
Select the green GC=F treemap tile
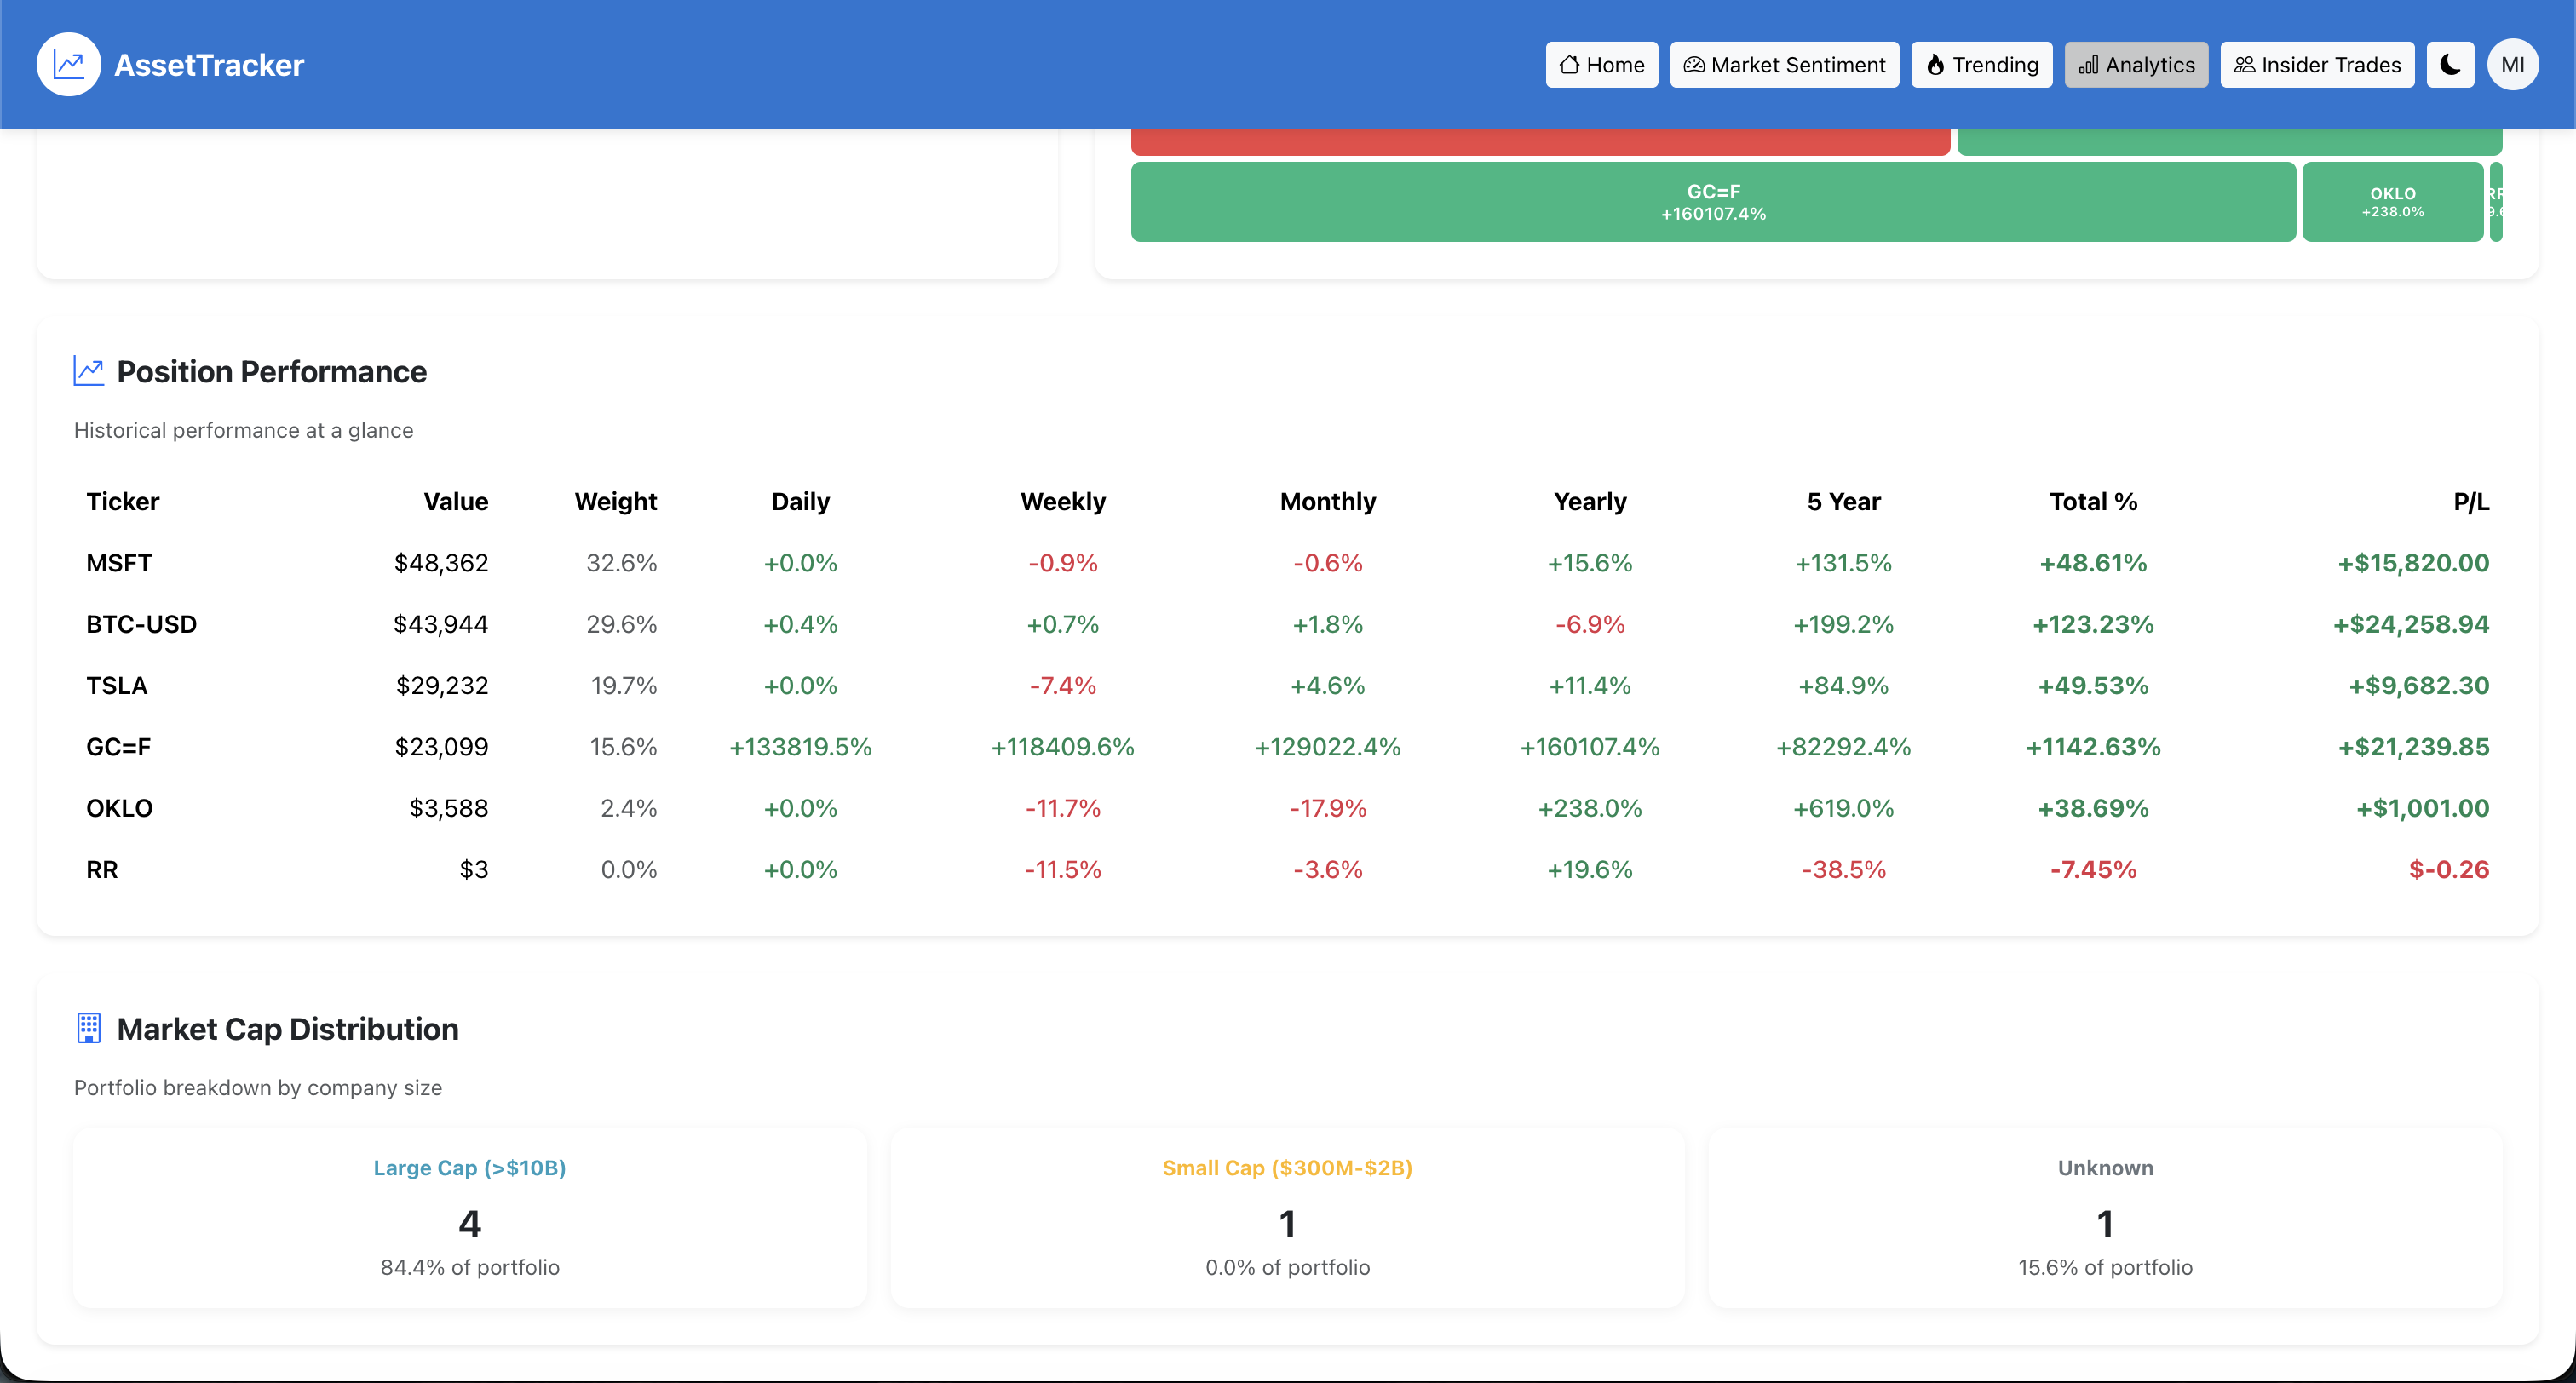[1713, 202]
